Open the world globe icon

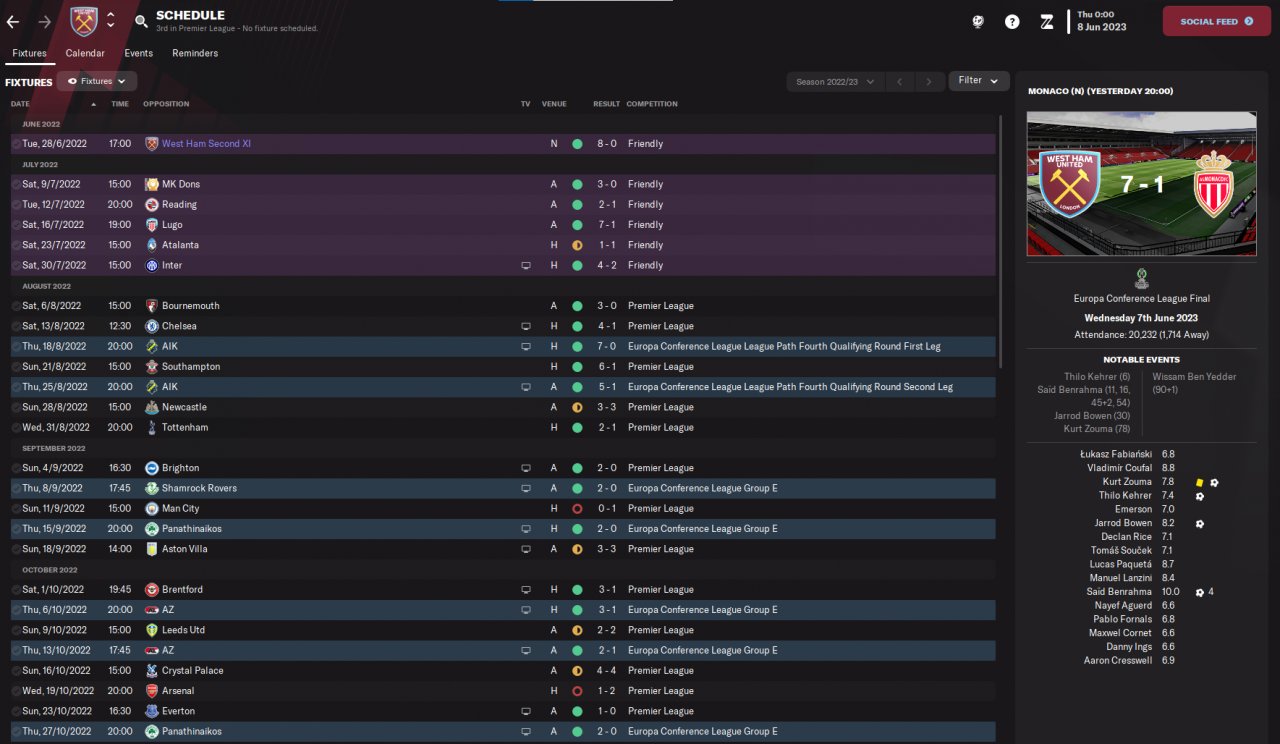pyautogui.click(x=978, y=21)
